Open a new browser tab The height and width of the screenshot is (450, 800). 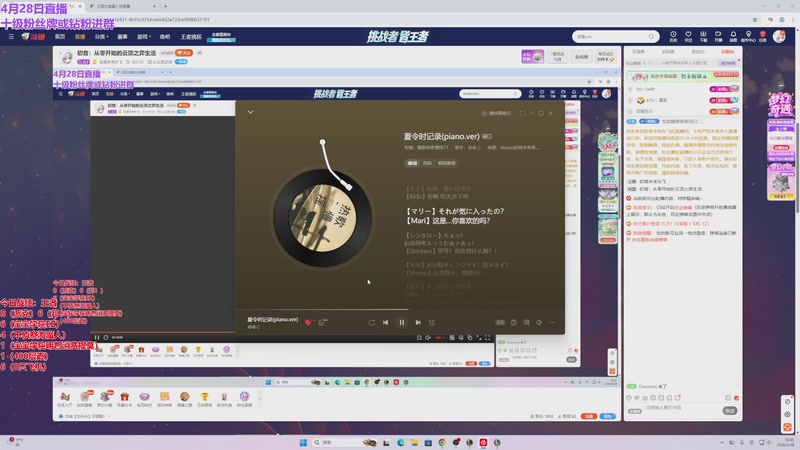point(165,6)
